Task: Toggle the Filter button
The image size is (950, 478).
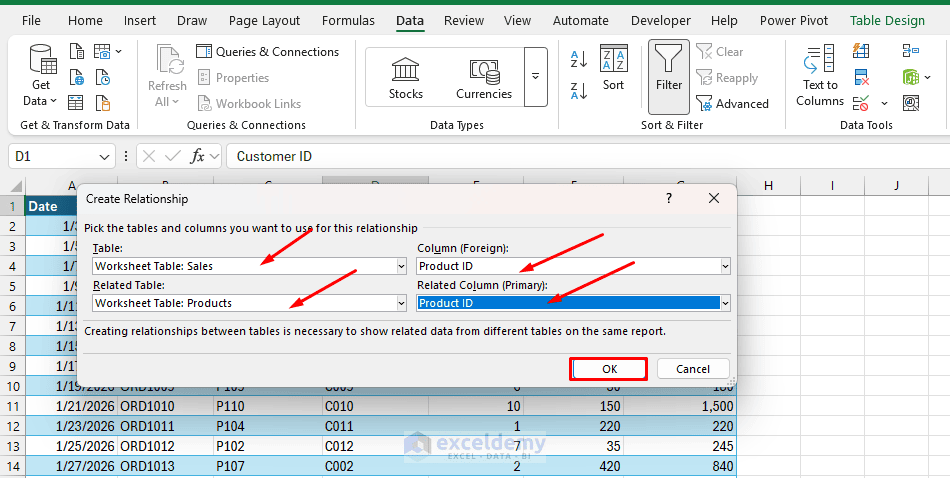Action: [669, 77]
